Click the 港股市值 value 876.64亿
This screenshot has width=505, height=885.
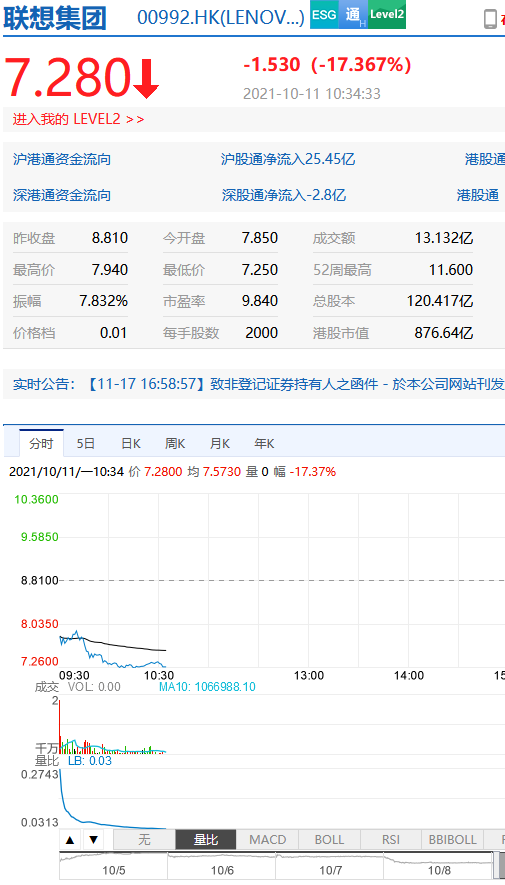click(443, 333)
